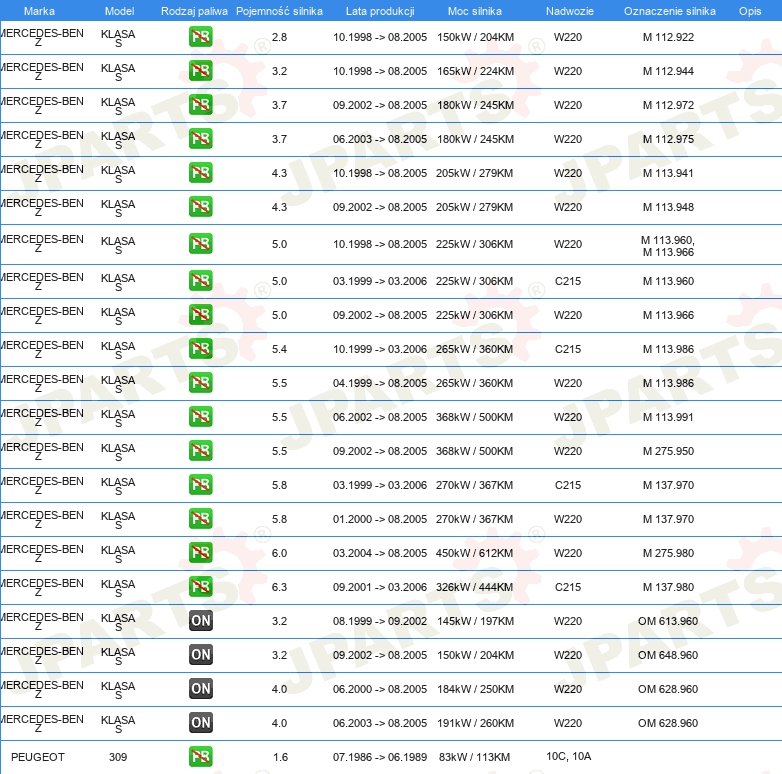Viewport: 782px width, 774px height.
Task: Click the Lata produkcji column header
Action: 379,11
